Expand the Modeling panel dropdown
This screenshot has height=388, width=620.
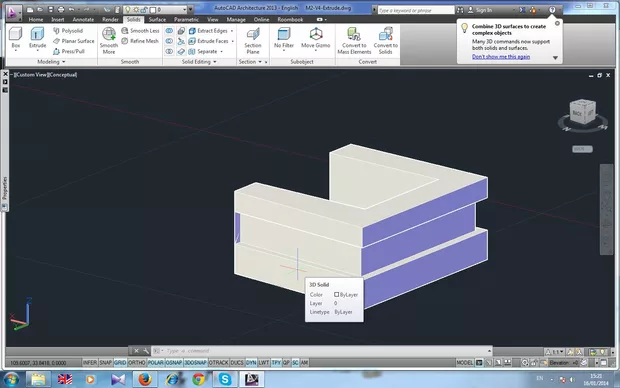51,62
